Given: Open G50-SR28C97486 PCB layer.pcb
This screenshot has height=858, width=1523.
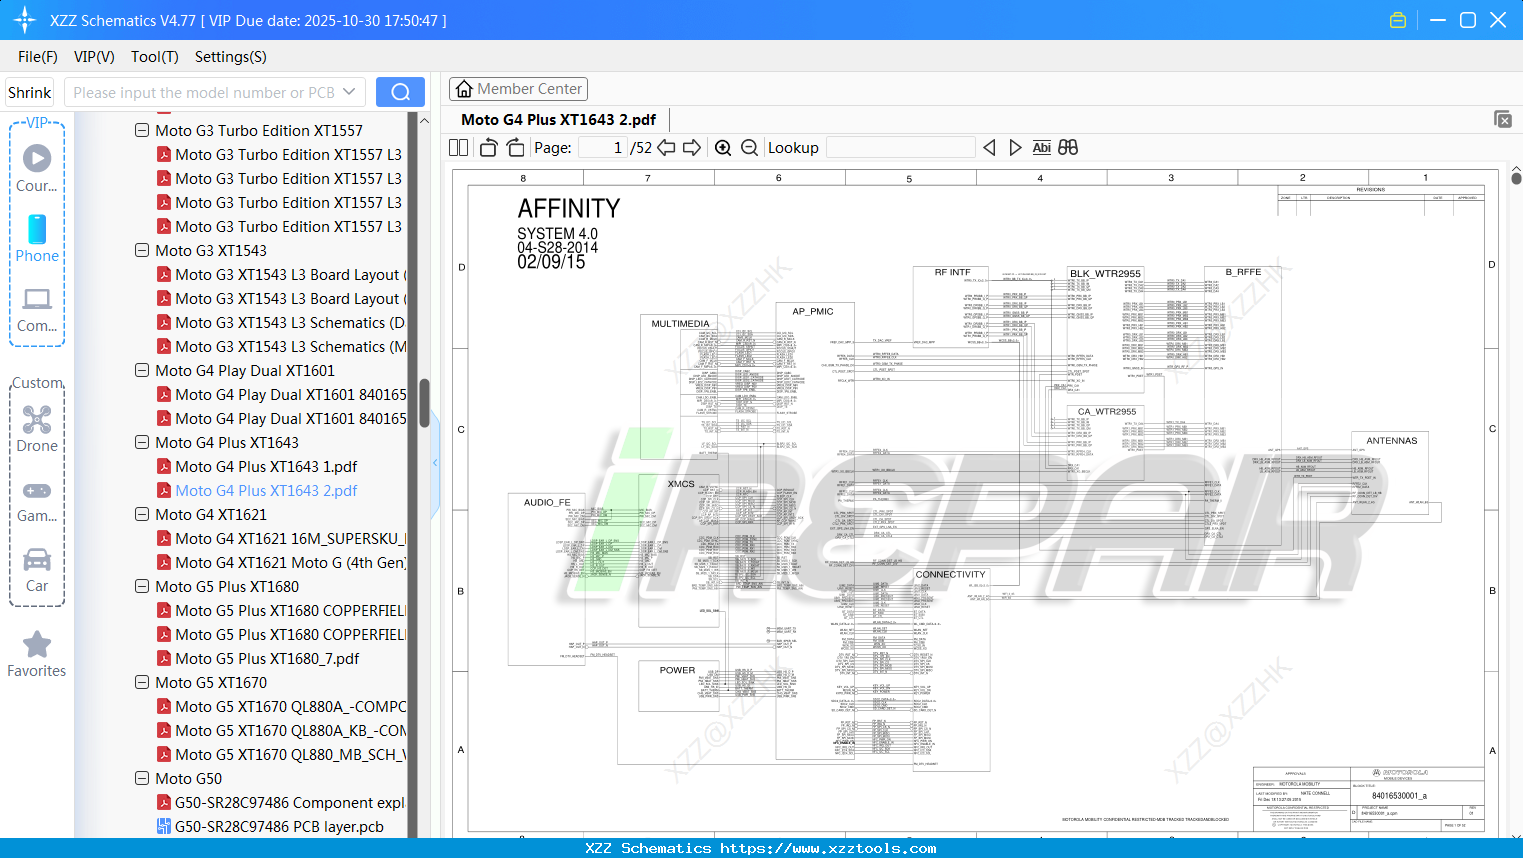Looking at the screenshot, I should 270,826.
